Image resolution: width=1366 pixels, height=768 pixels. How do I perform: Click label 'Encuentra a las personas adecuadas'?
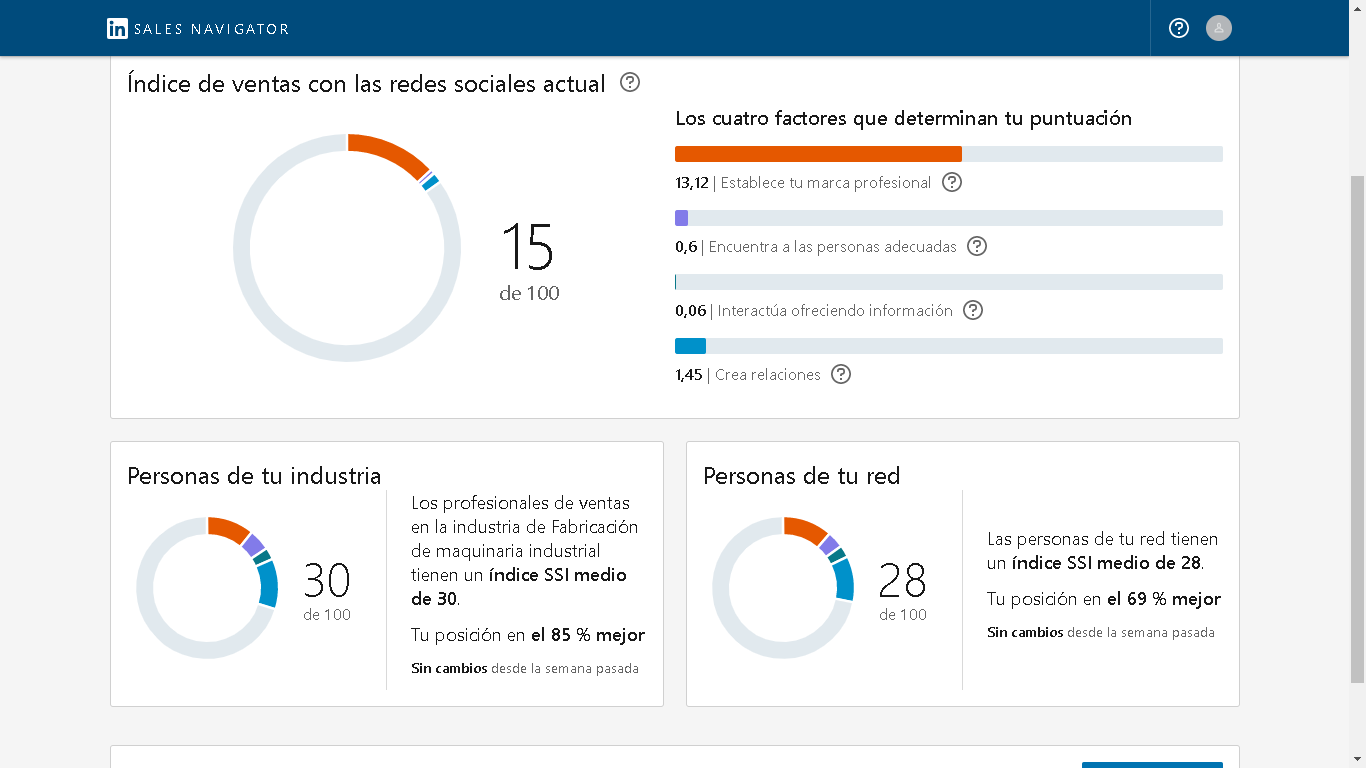833,247
